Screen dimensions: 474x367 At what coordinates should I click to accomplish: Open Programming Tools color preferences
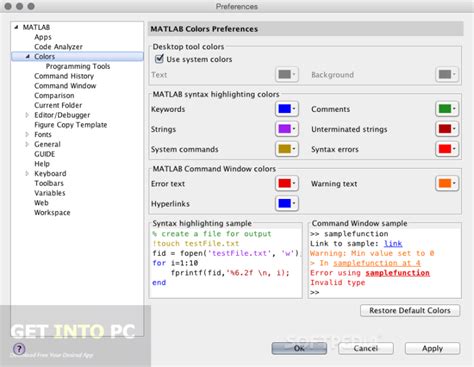78,66
